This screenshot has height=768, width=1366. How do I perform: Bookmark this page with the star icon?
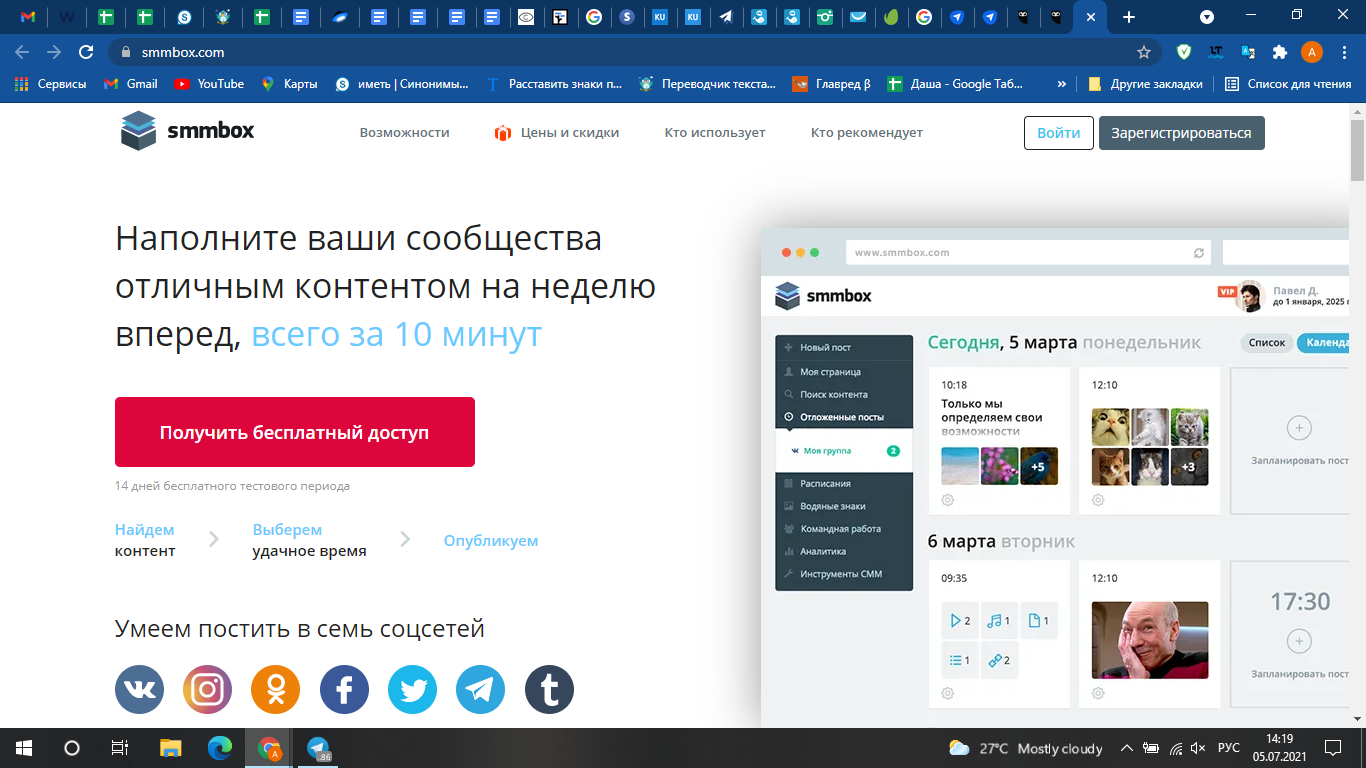[1144, 52]
